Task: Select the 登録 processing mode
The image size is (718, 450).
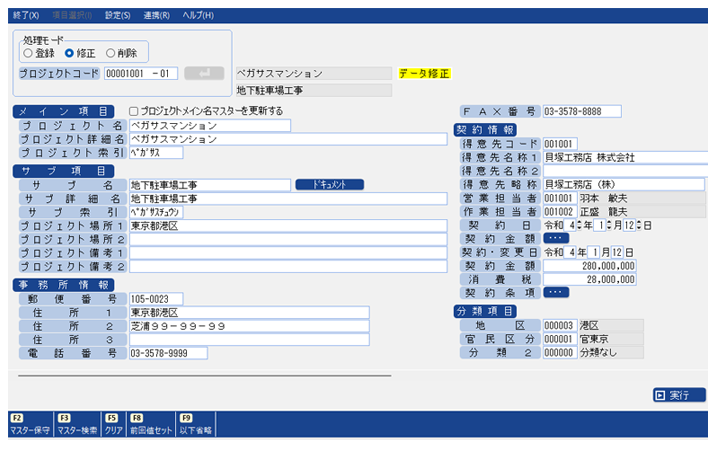Action: click(x=29, y=53)
